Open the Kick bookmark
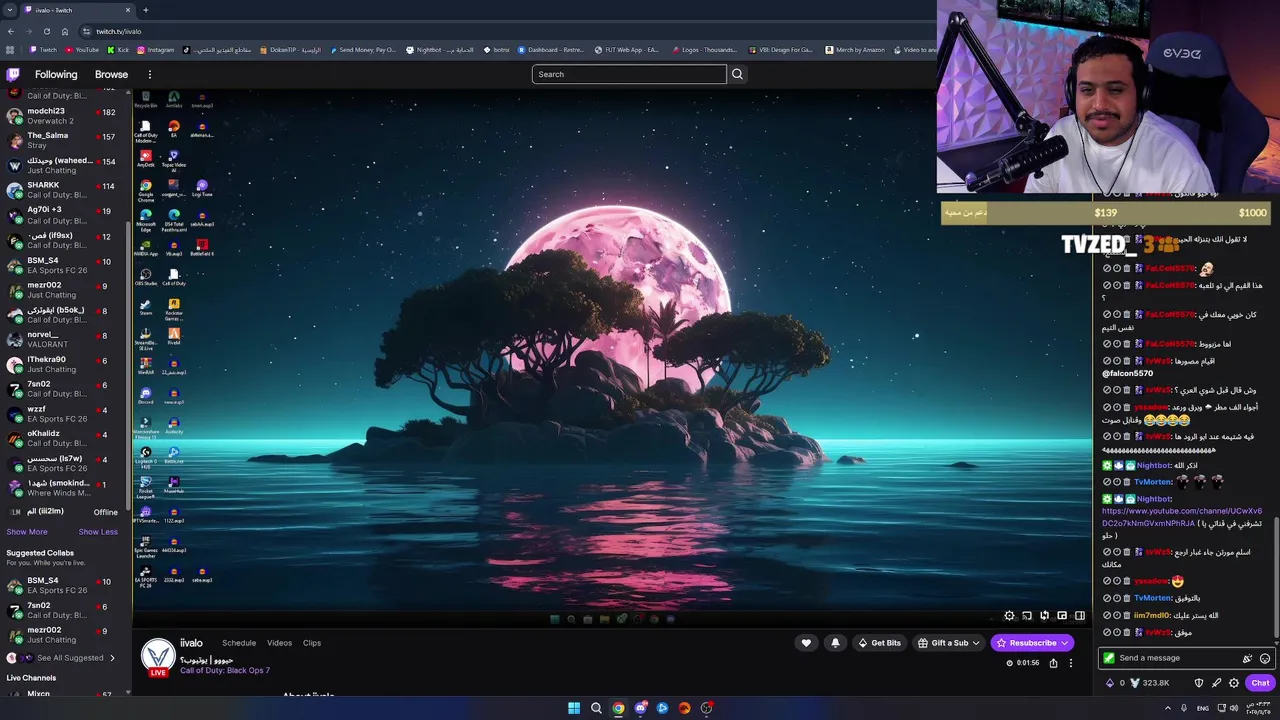Screen dimensions: 1280x720 click(x=119, y=50)
